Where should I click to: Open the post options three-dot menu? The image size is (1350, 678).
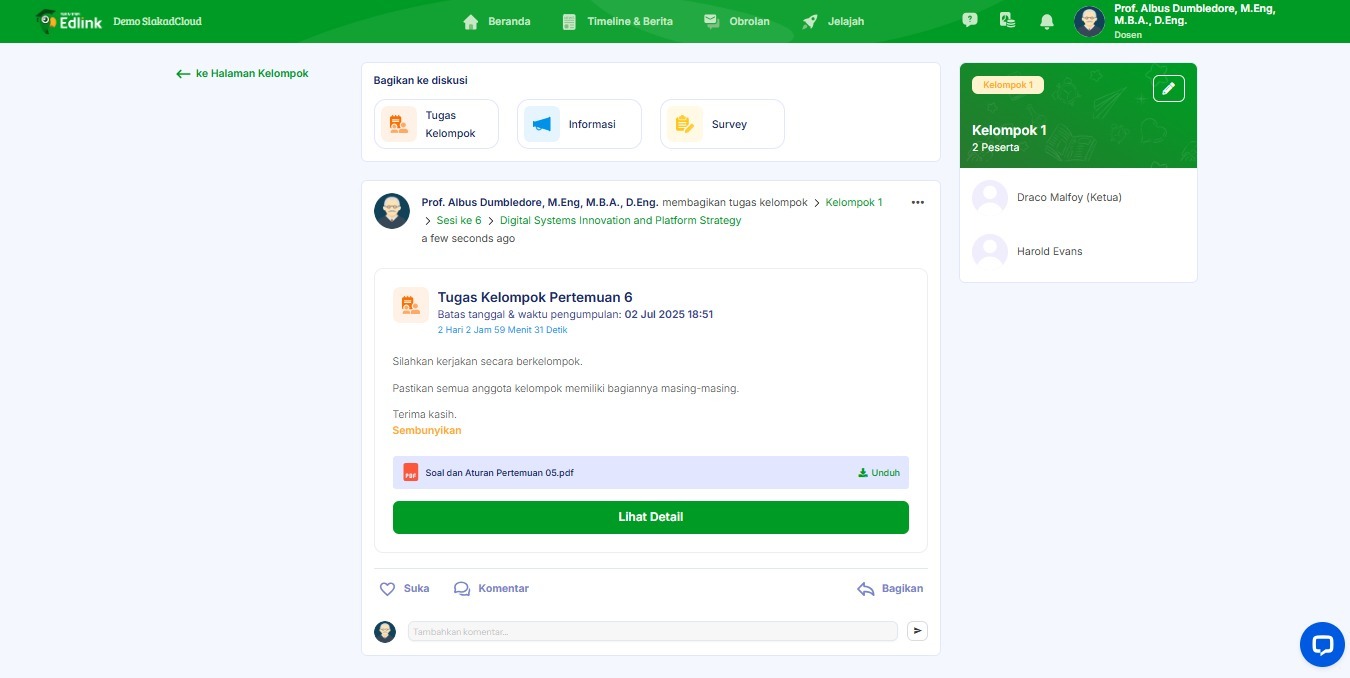917,202
